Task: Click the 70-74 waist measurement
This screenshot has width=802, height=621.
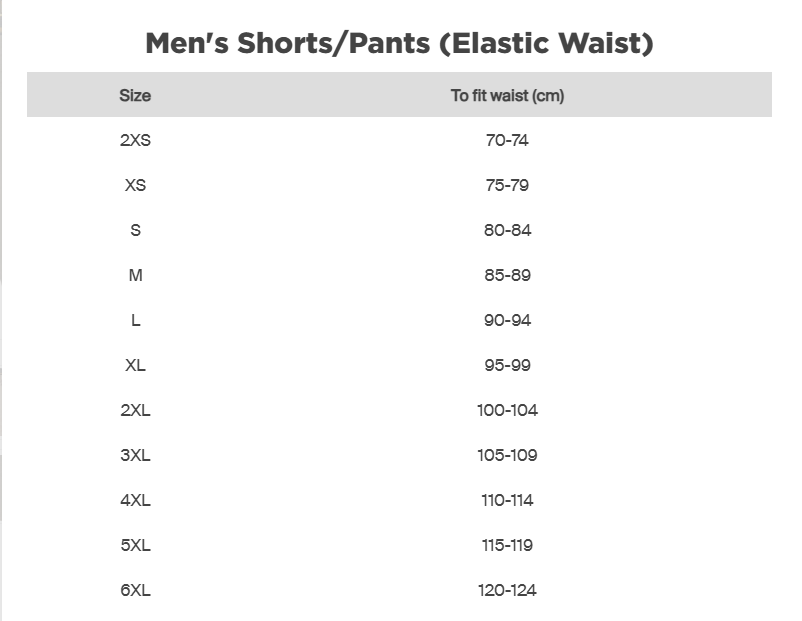Action: [507, 141]
